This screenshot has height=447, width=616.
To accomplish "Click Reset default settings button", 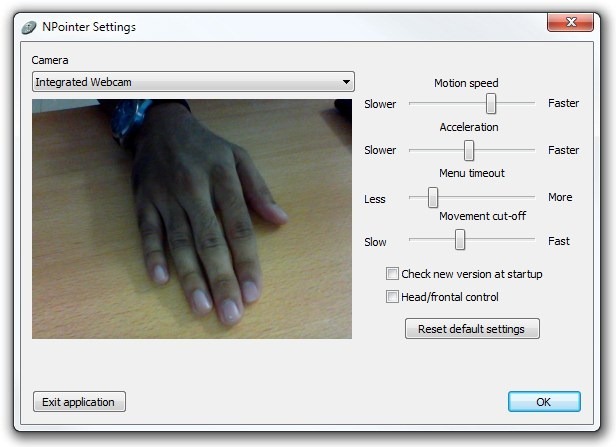I will click(472, 329).
